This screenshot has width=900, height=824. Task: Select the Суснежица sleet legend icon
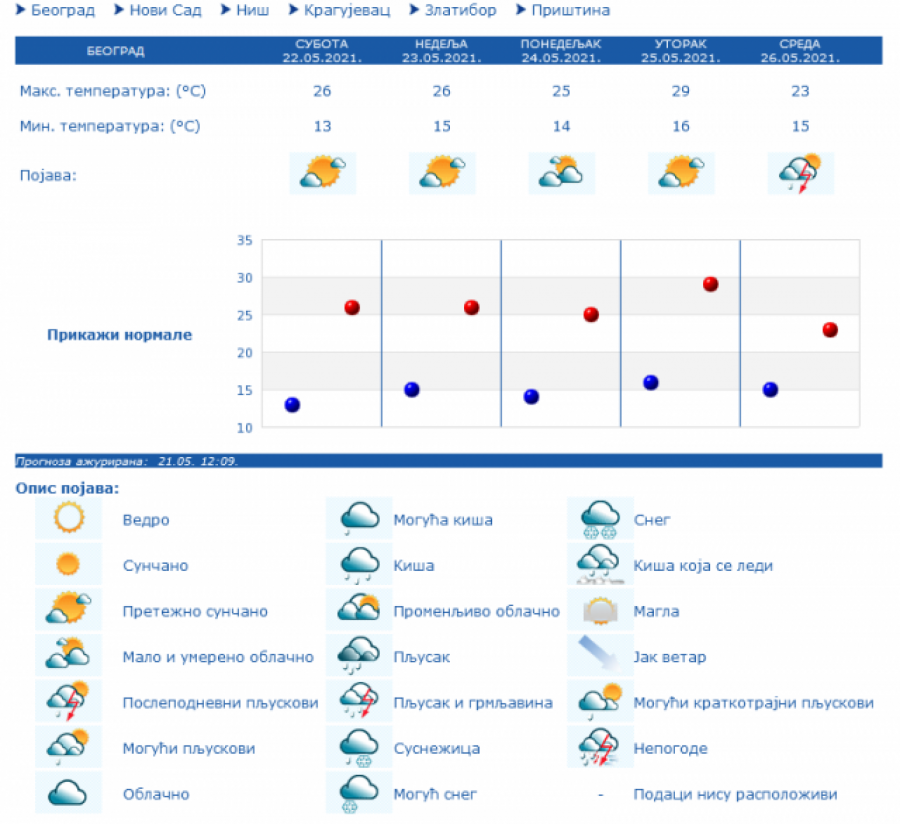coord(358,747)
